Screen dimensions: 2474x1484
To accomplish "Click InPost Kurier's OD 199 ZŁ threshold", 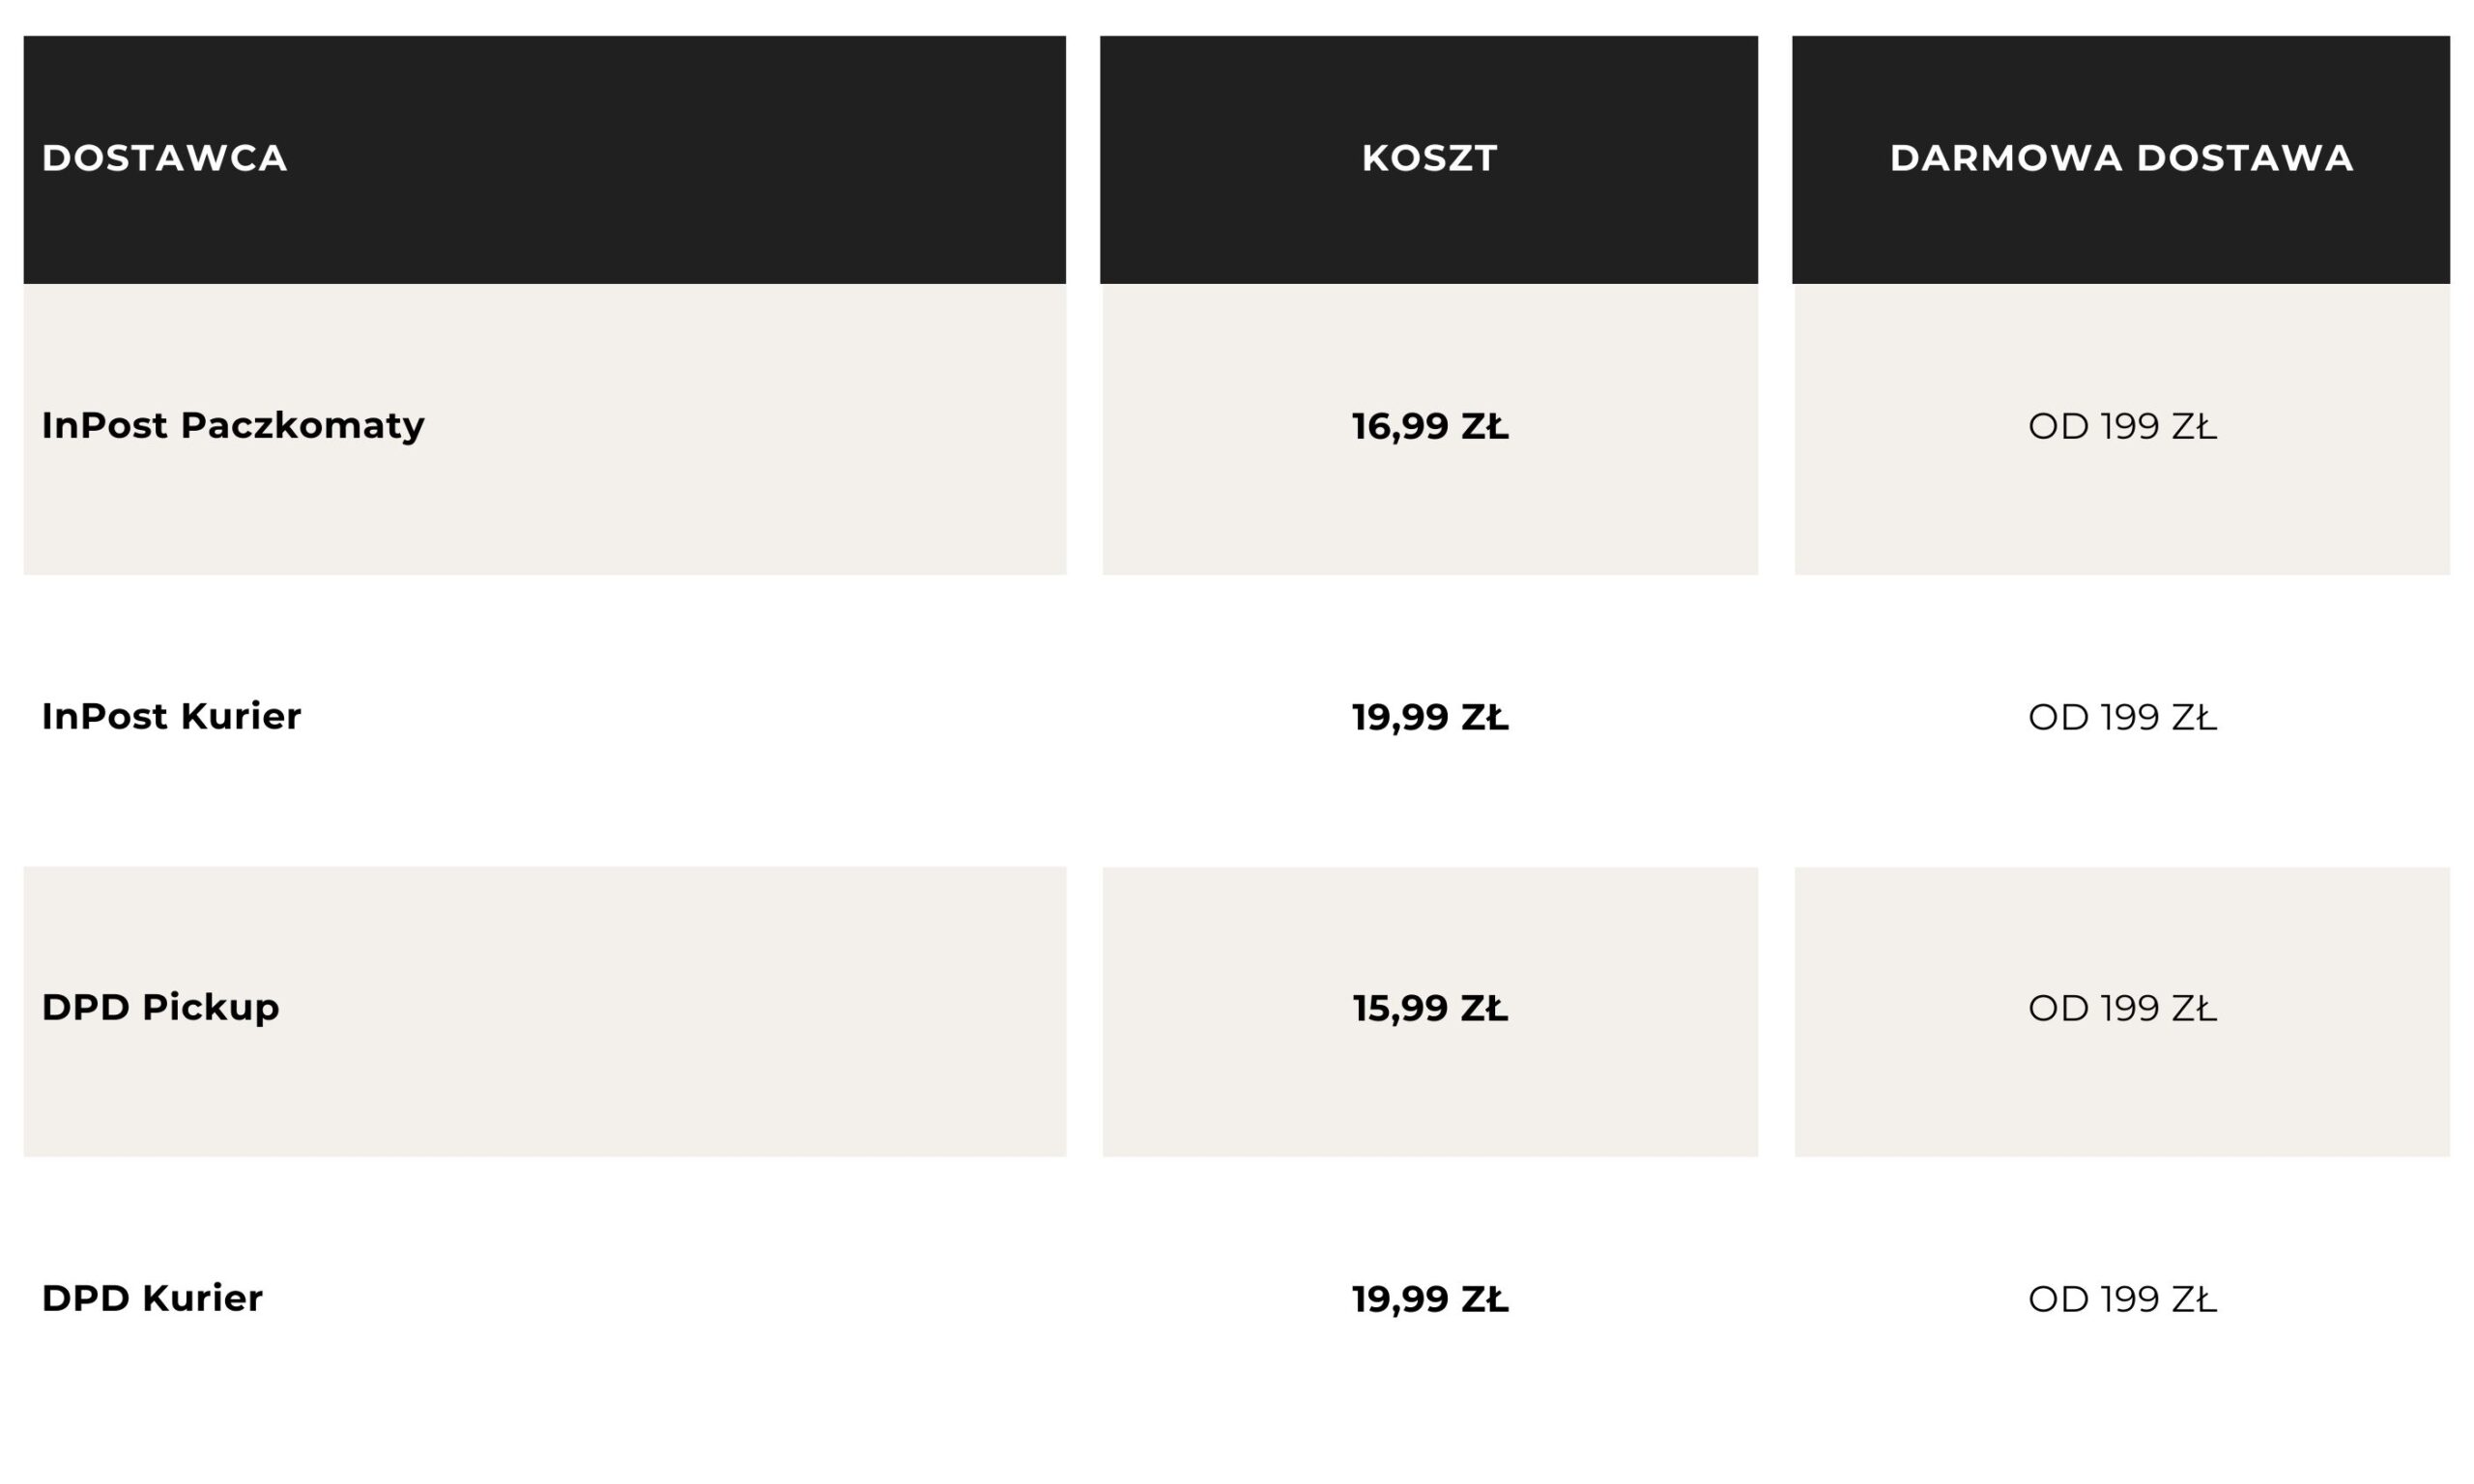I will [2122, 718].
